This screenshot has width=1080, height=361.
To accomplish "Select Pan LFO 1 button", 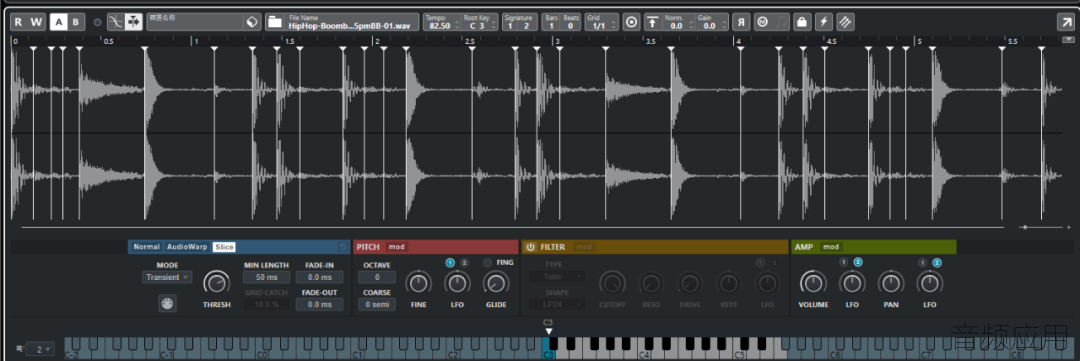I will point(922,262).
